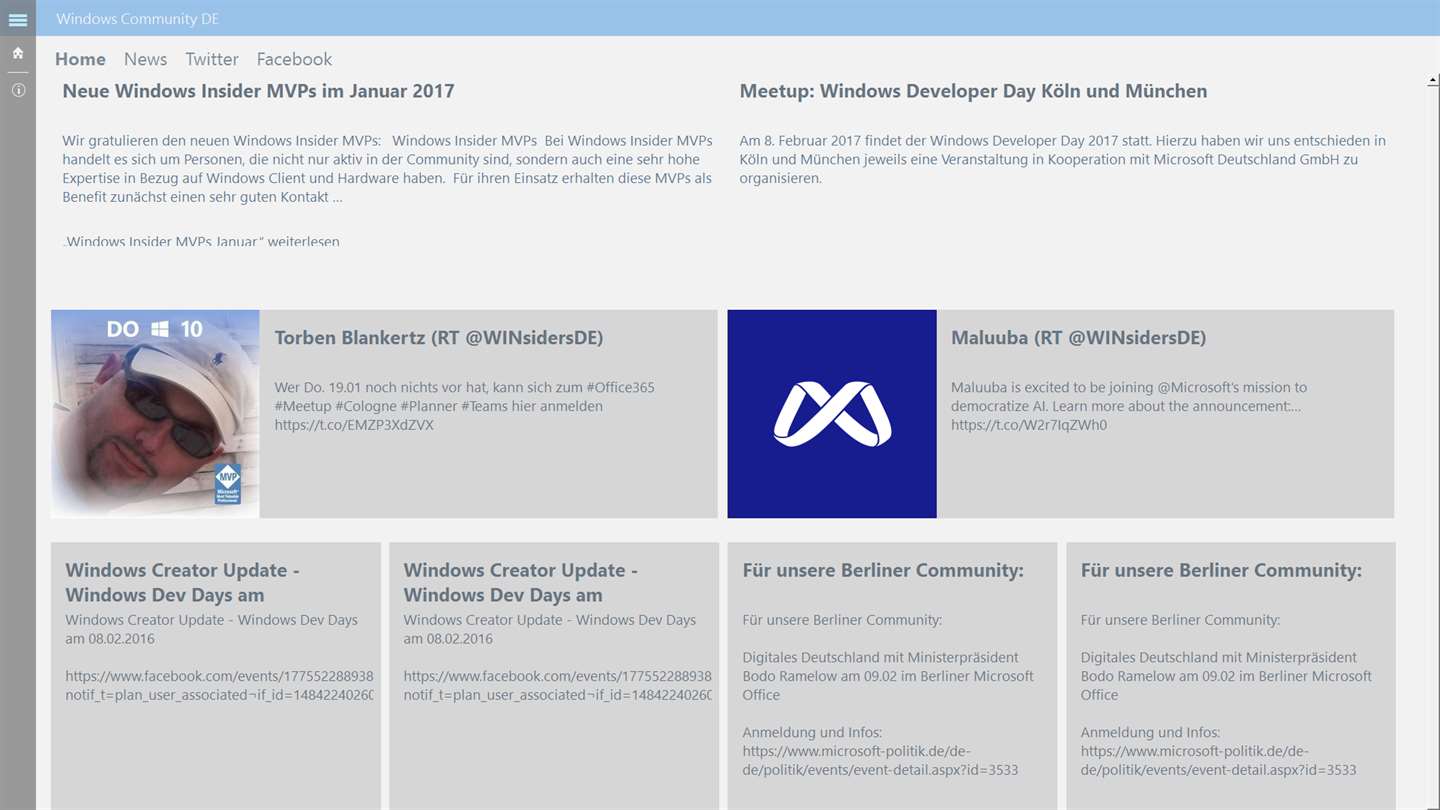Viewport: 1440px width, 810px height.
Task: Open the Twitter tab
Action: (x=212, y=59)
